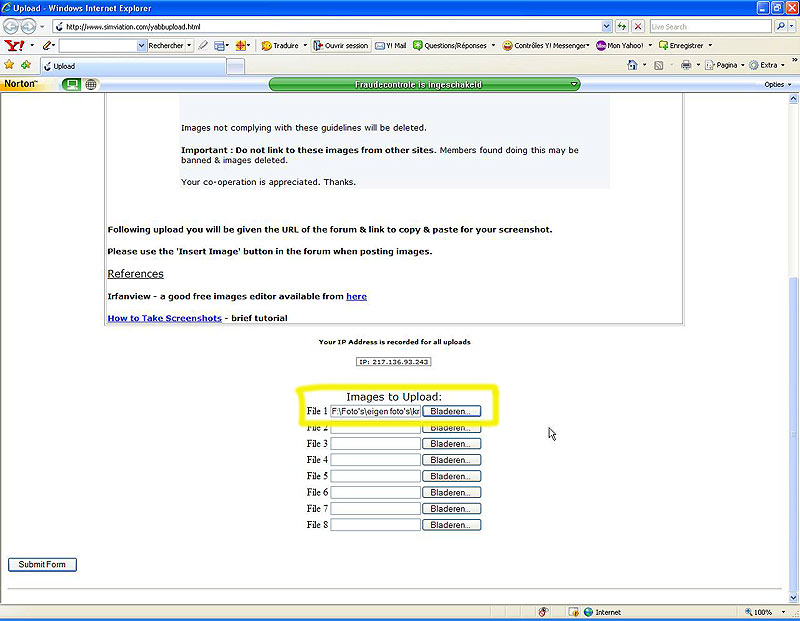
Task: Click the File 5 path input field
Action: click(x=375, y=476)
